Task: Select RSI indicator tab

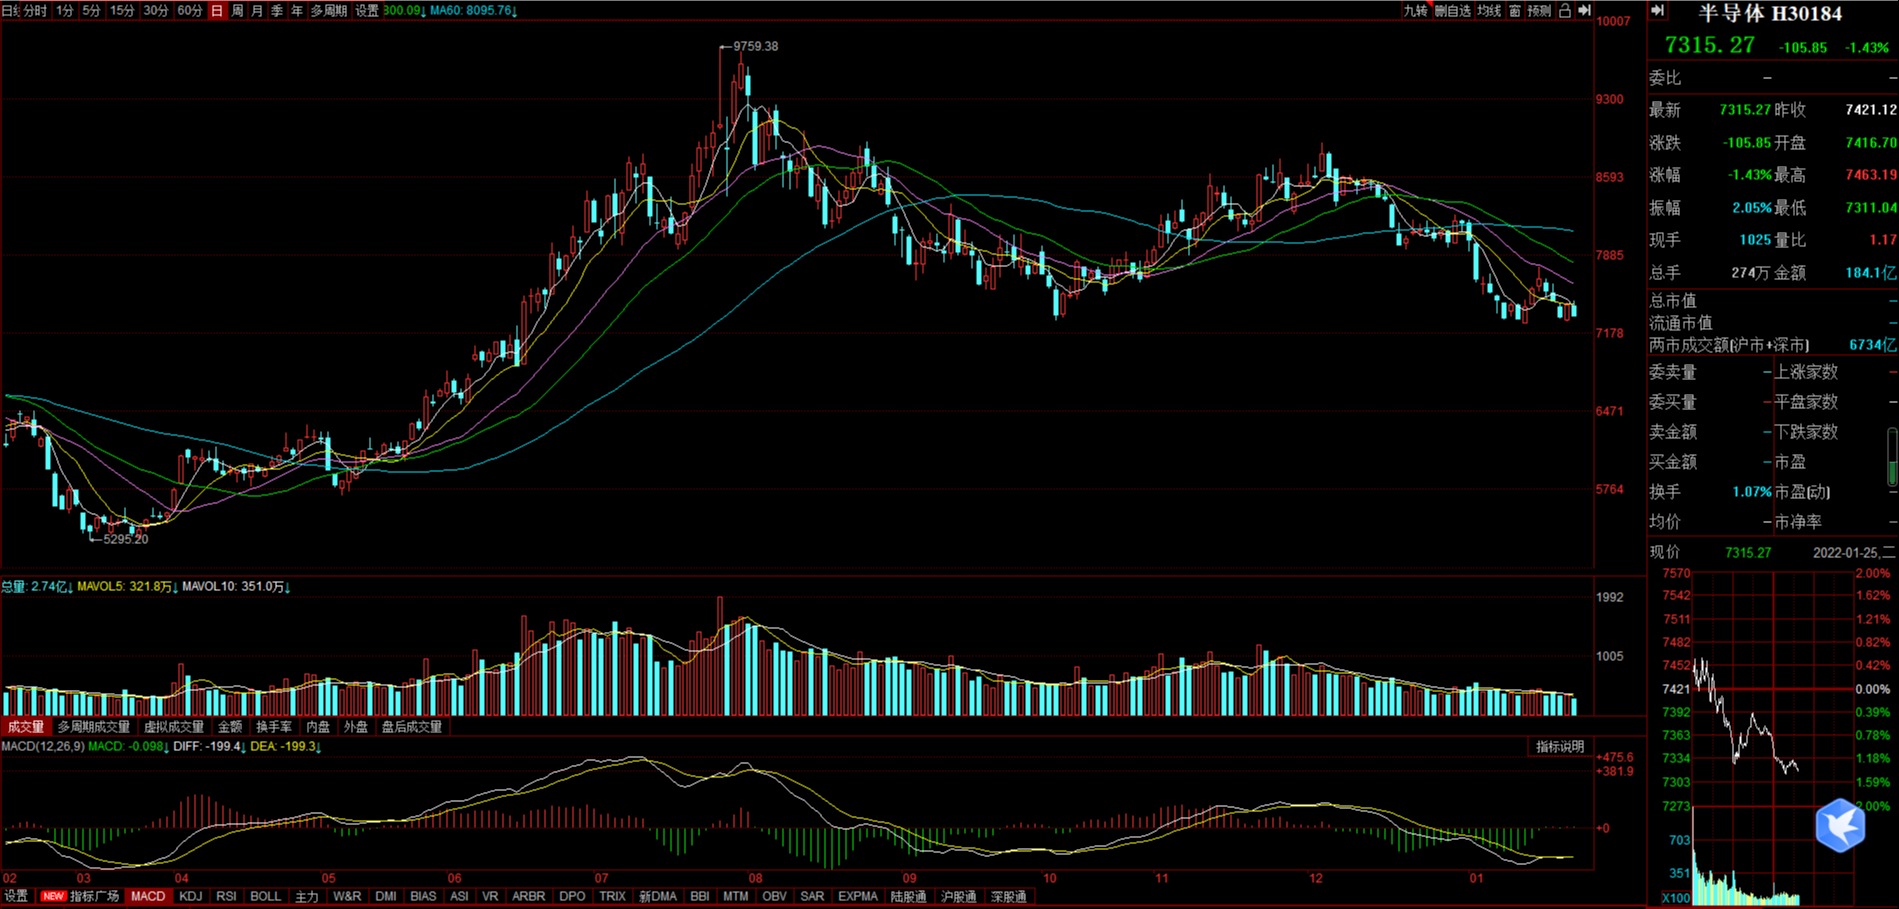Action: pyautogui.click(x=226, y=896)
